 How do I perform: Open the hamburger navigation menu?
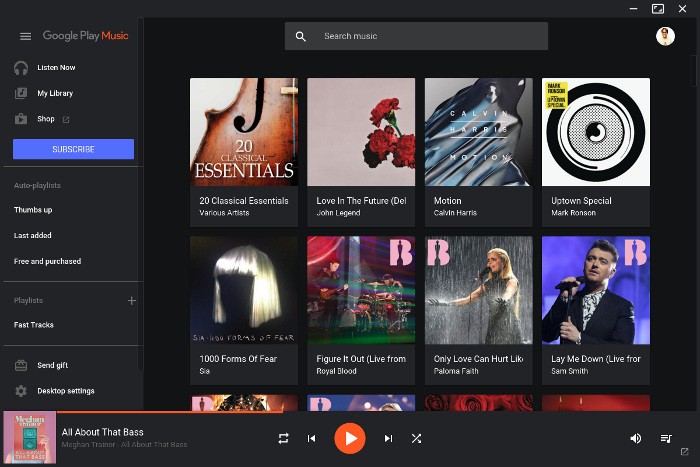tap(25, 36)
